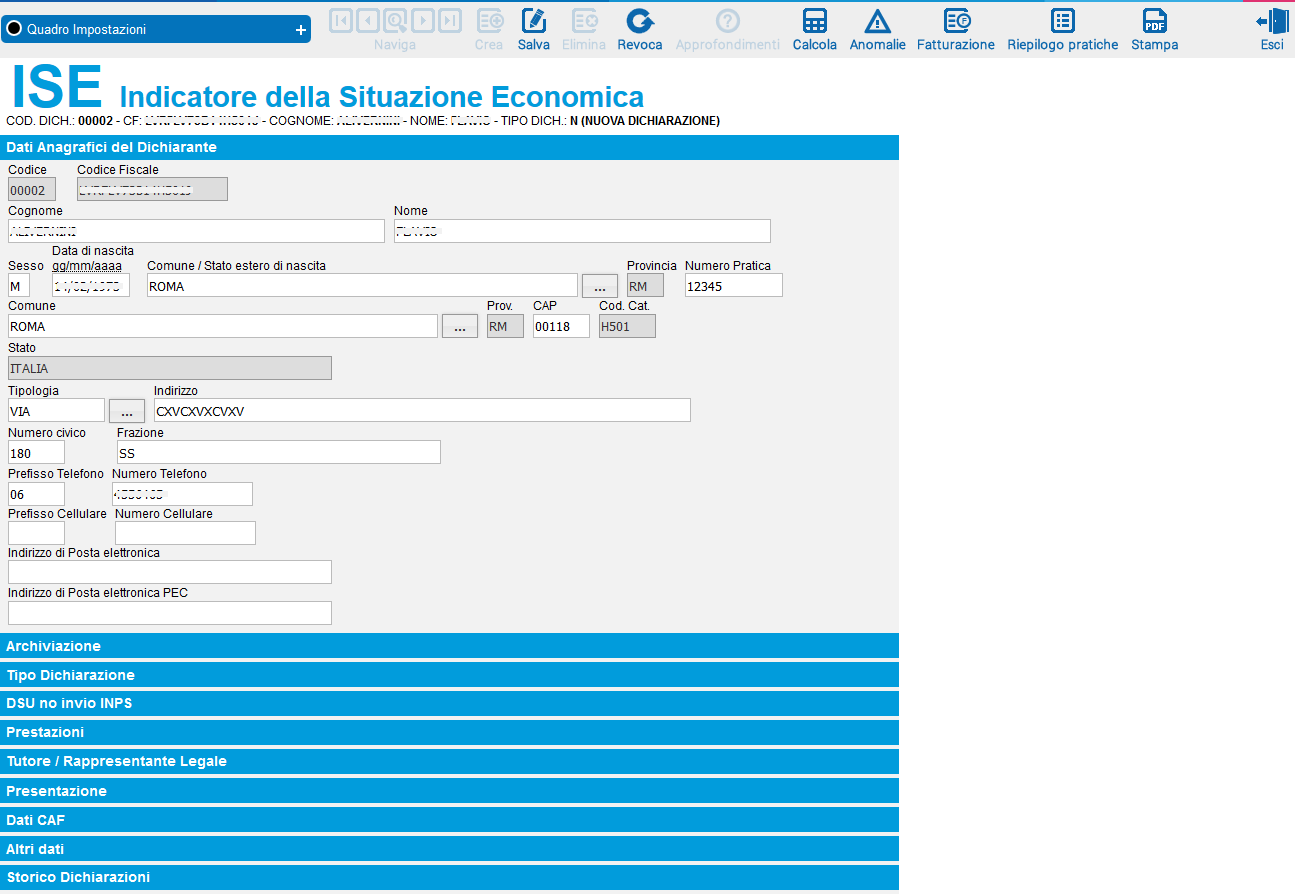Open the Calcola calculator tool
The height and width of the screenshot is (894, 1295).
click(x=815, y=21)
